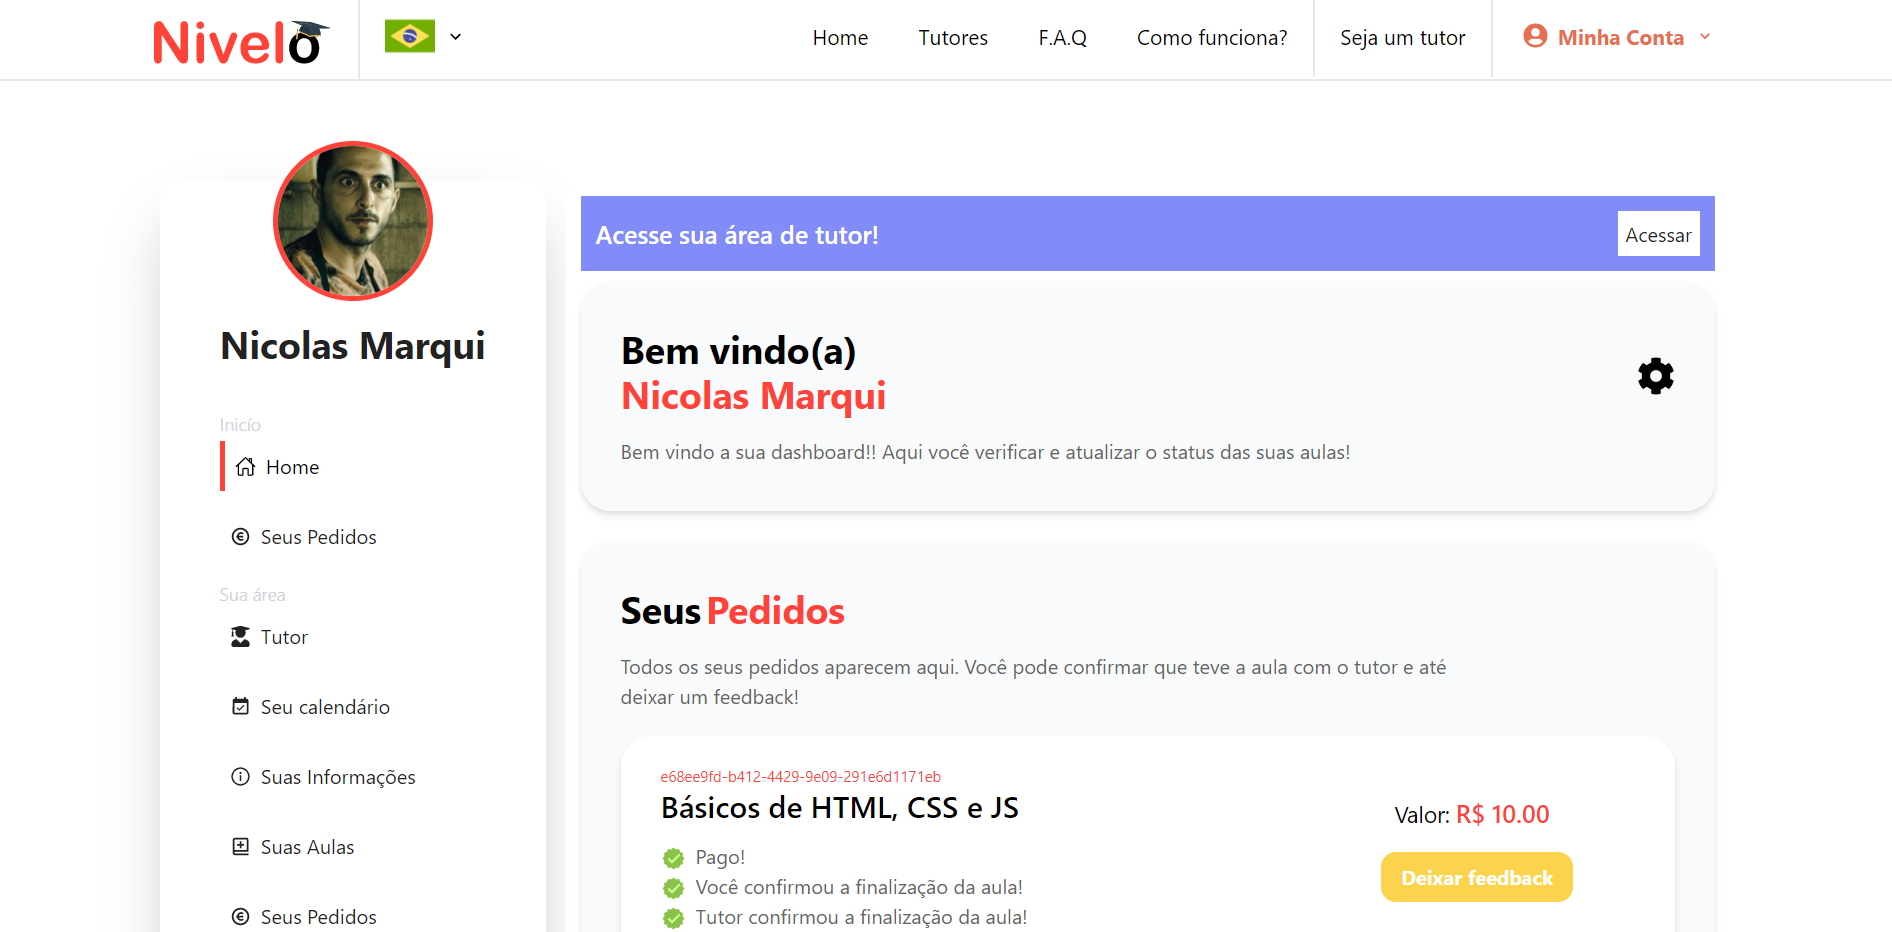Click the Acessar button in the banner
Viewport: 1892px width, 932px height.
click(x=1658, y=234)
